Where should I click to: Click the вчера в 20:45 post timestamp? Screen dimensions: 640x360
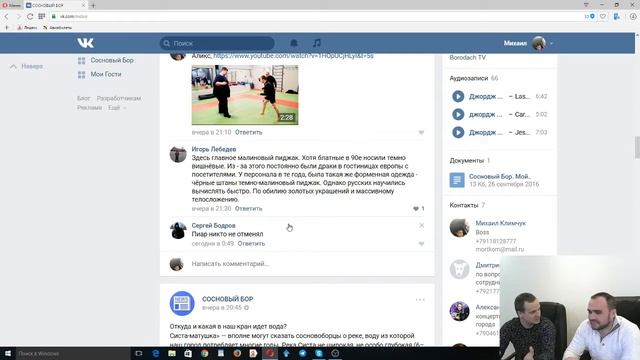point(222,308)
